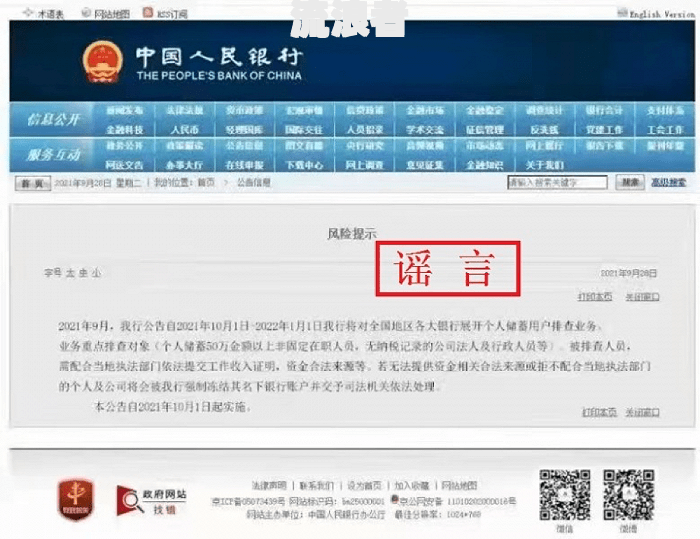Select 政策解读 under 服务互动
700x539 pixels.
[x=184, y=146]
